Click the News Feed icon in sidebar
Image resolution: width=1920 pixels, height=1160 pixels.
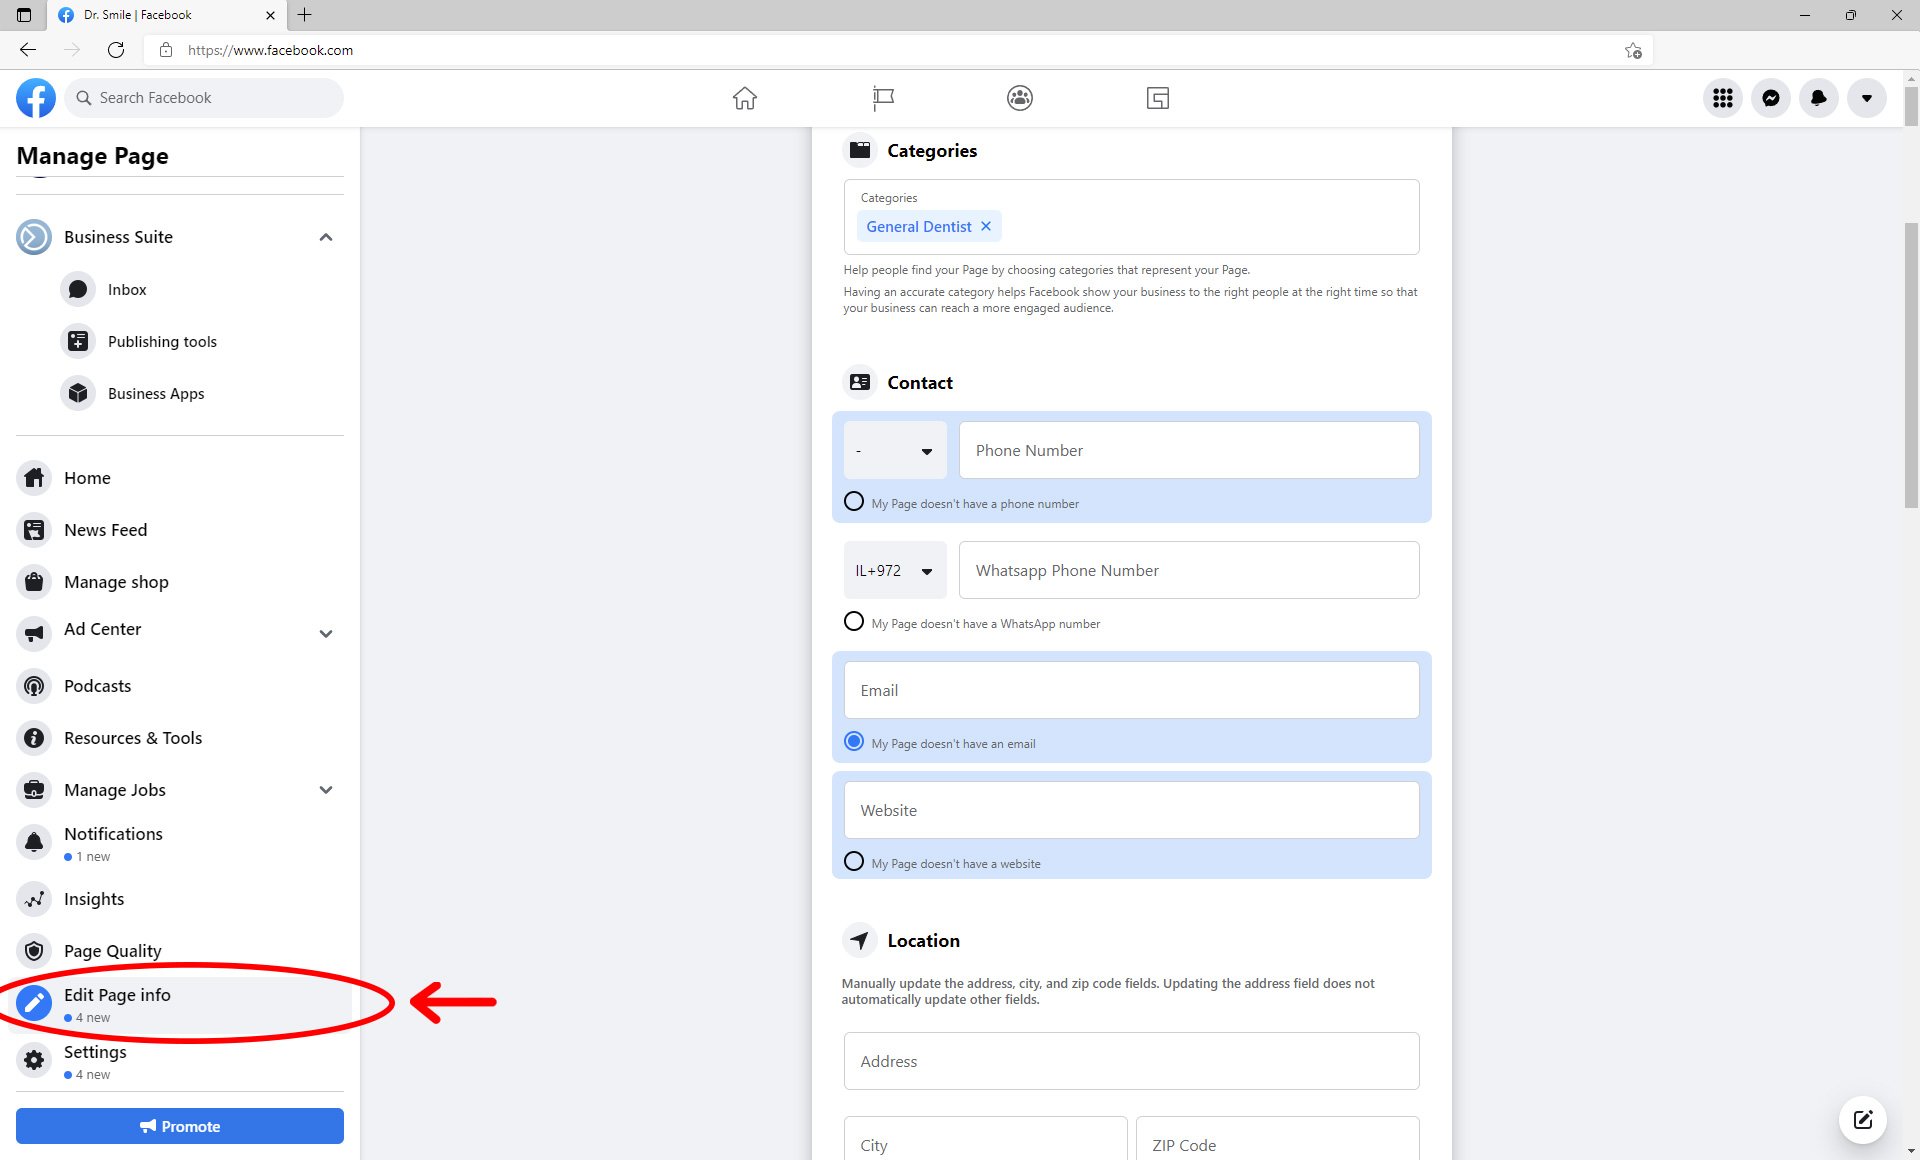pos(34,530)
